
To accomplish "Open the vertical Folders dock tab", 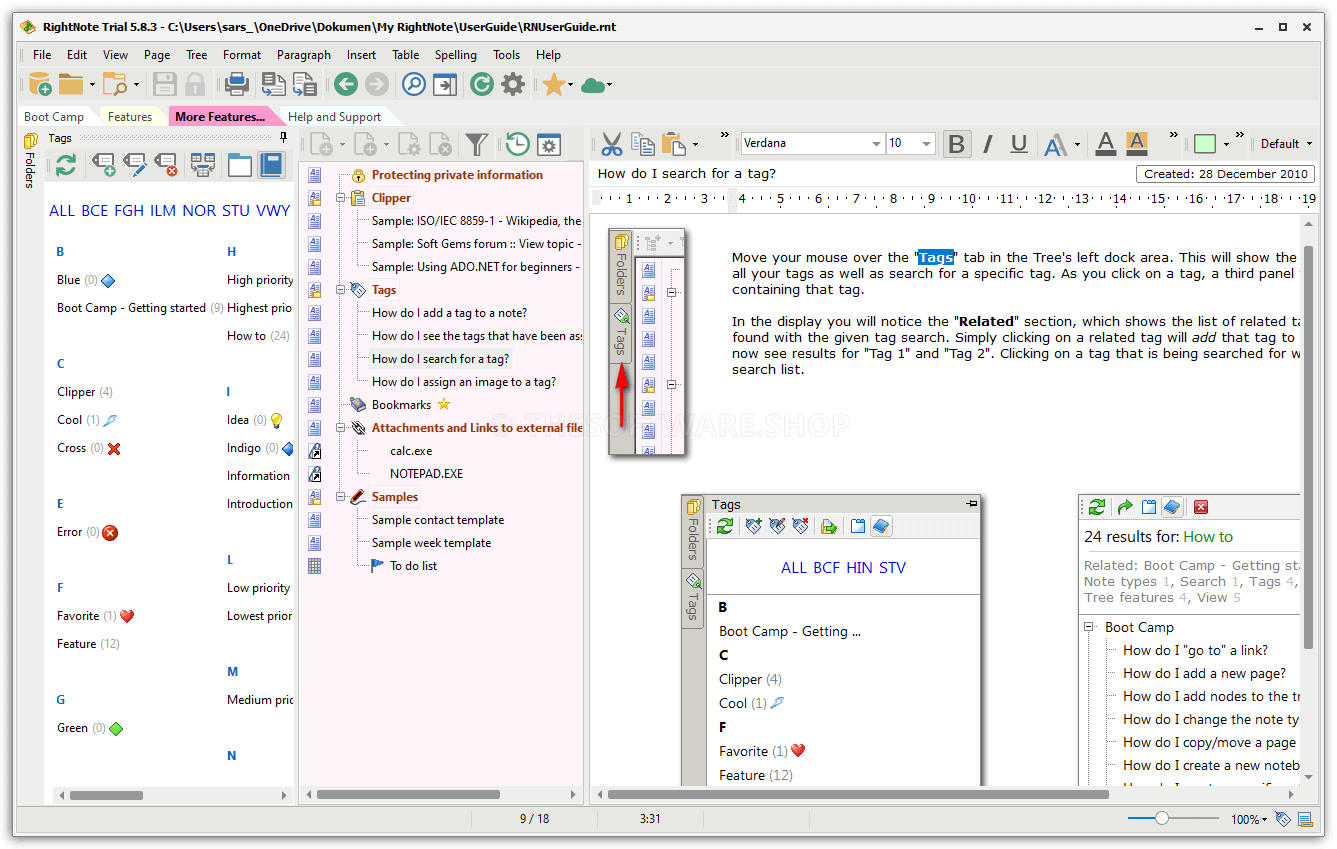I will (30, 160).
